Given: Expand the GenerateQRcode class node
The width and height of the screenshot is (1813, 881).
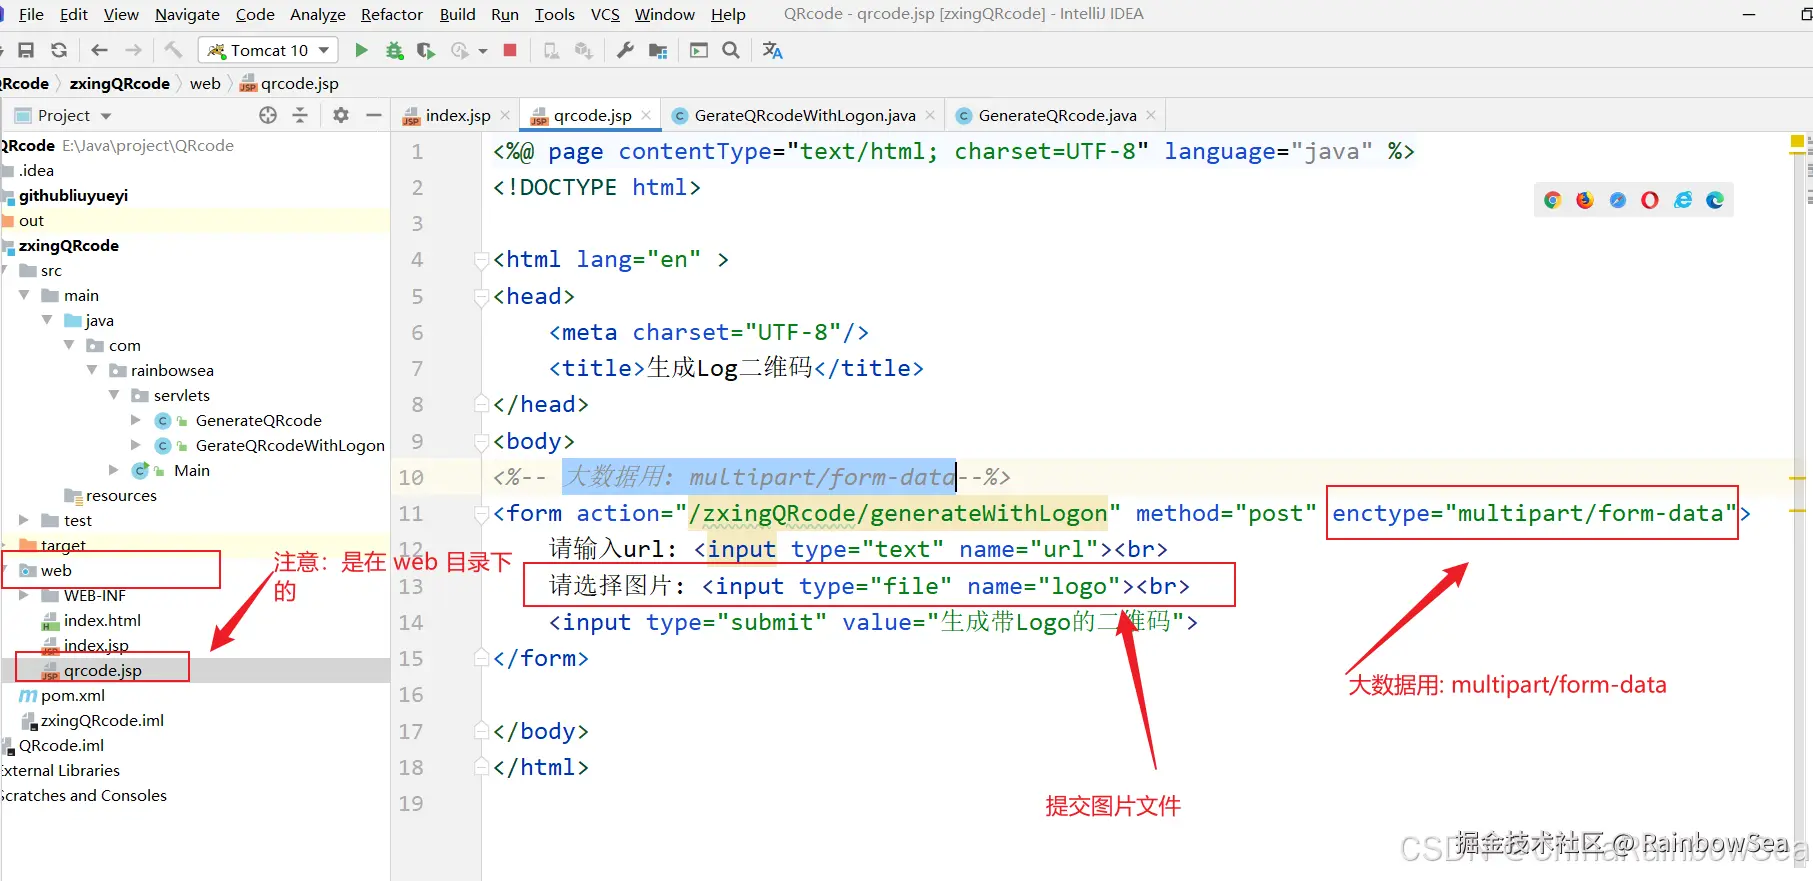Looking at the screenshot, I should click(136, 420).
